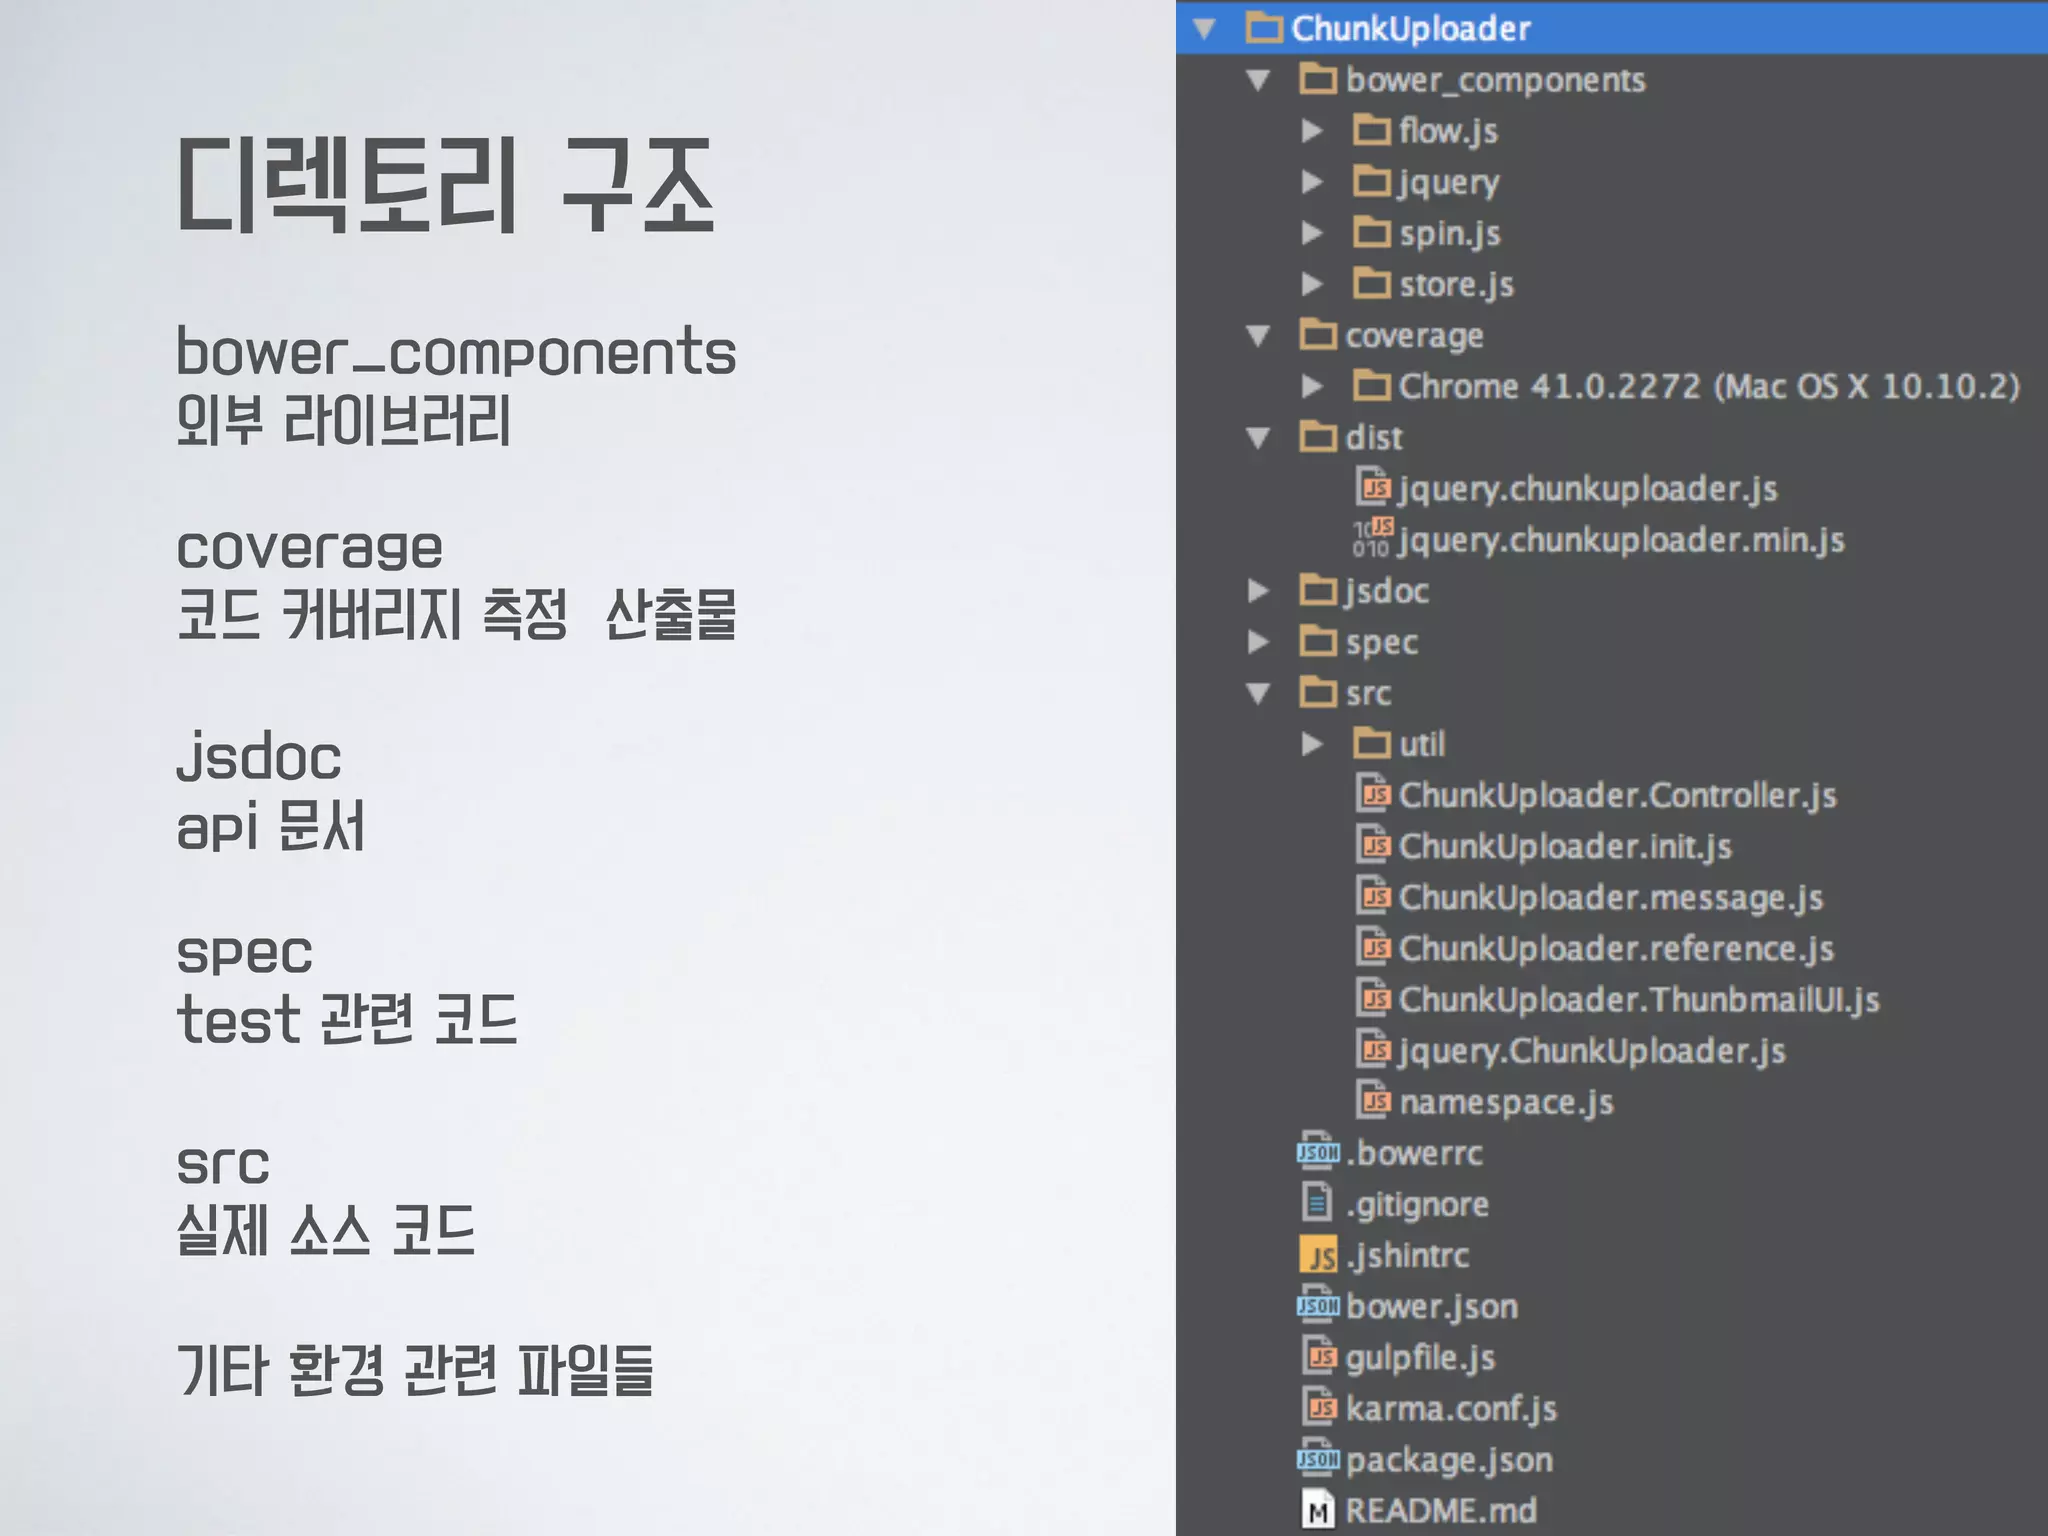
Task: Expand the jquery folder arrow
Action: 1312,182
